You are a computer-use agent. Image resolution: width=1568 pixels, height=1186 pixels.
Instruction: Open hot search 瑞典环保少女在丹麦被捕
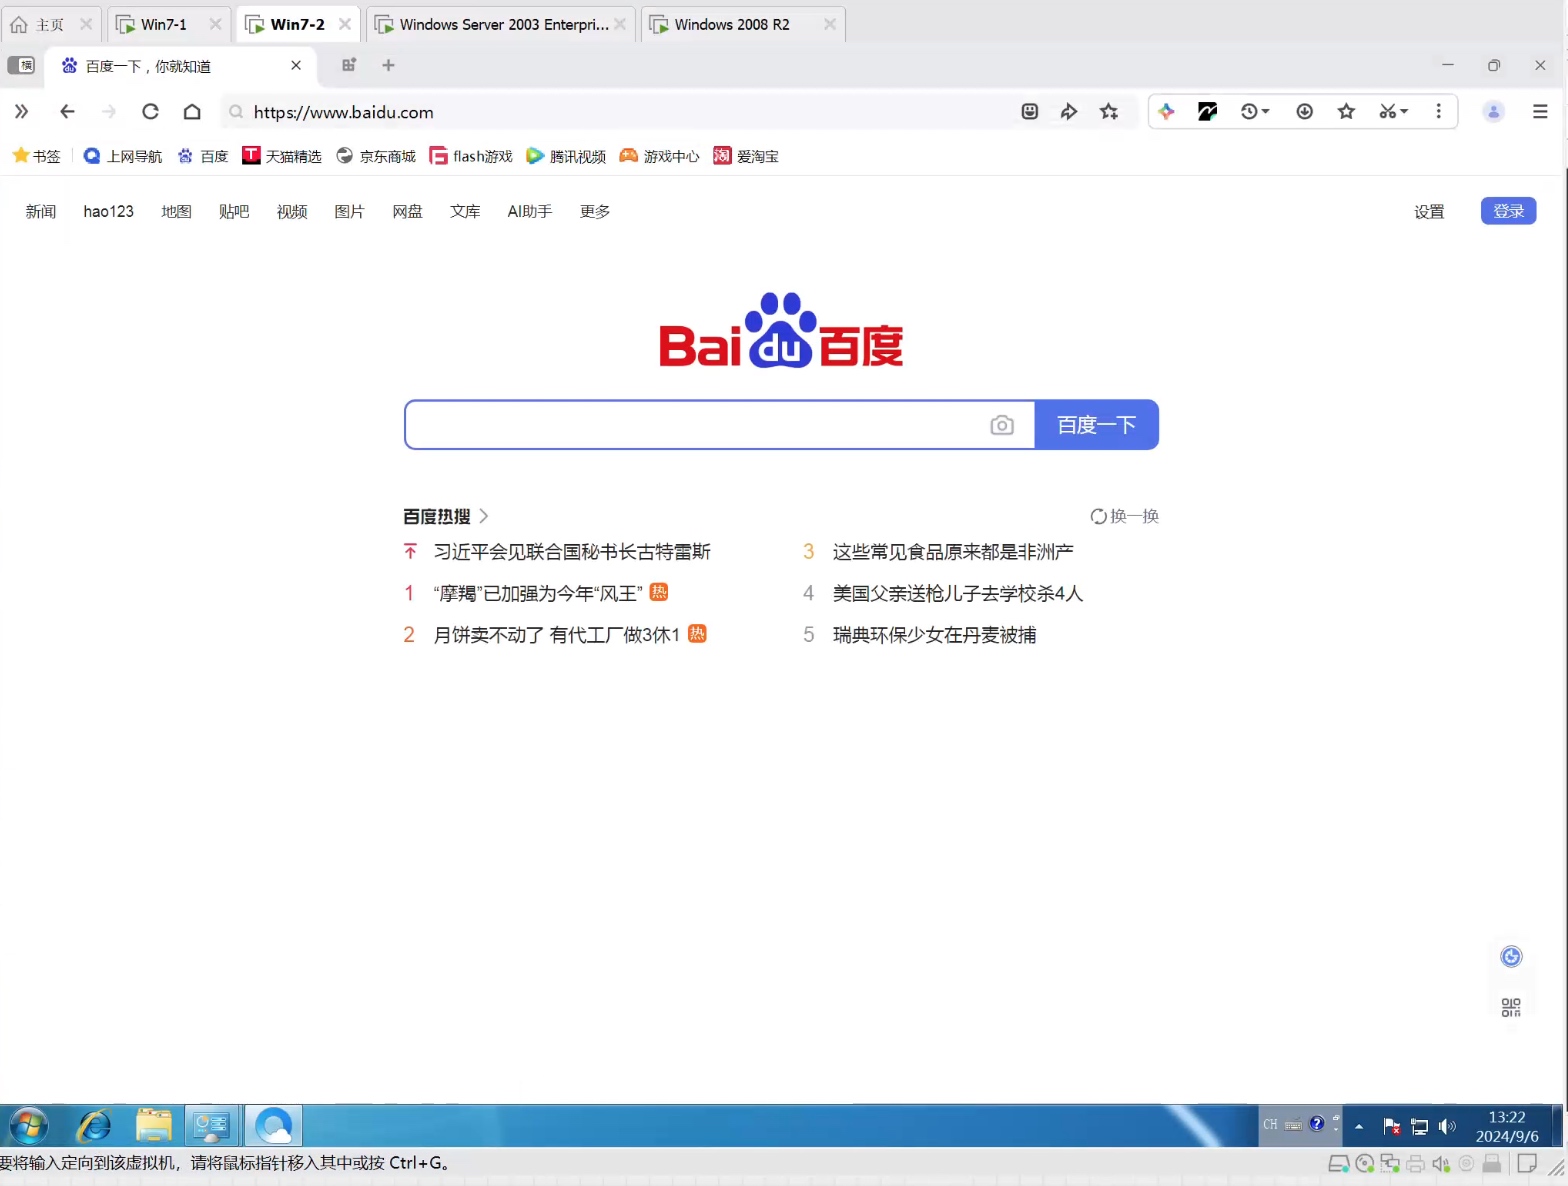coord(934,635)
